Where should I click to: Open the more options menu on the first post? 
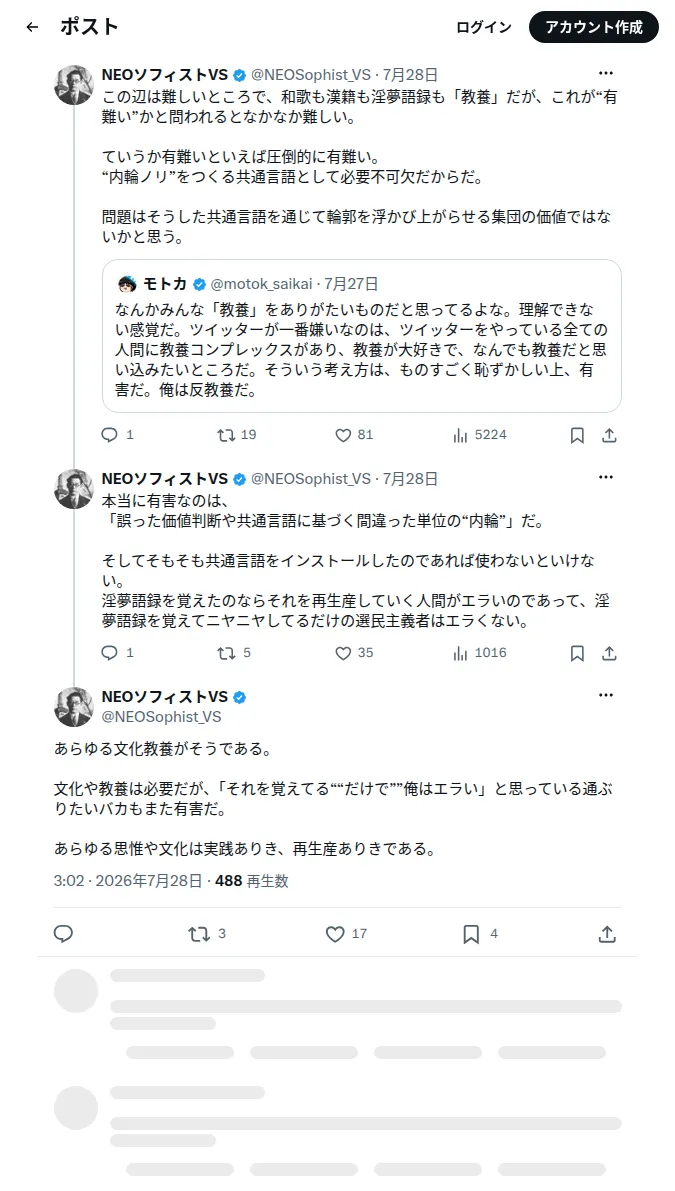point(605,74)
